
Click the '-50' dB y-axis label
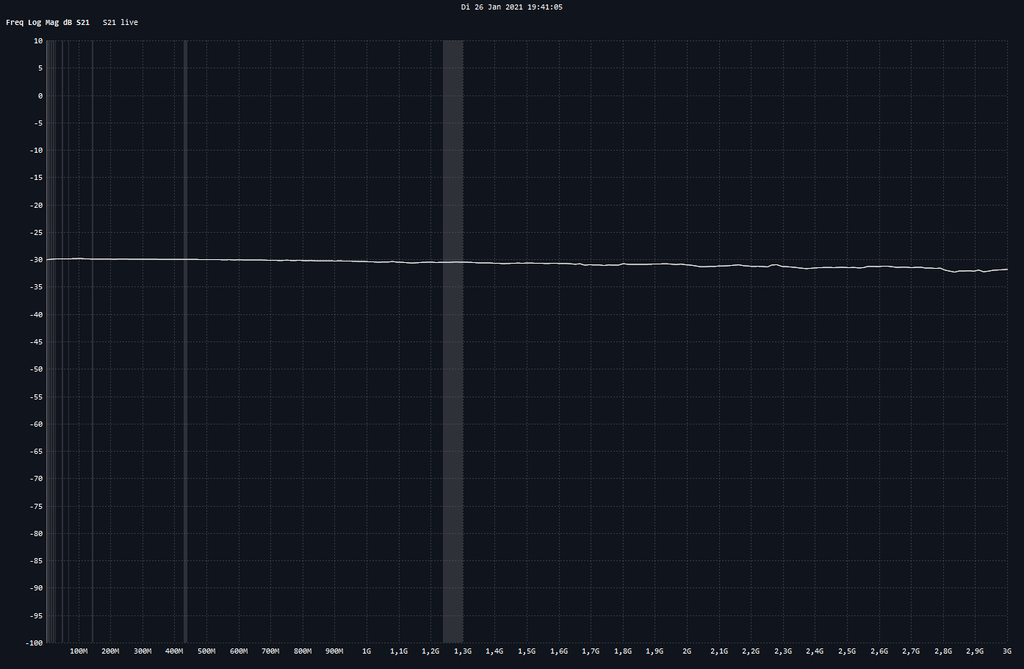pos(35,369)
